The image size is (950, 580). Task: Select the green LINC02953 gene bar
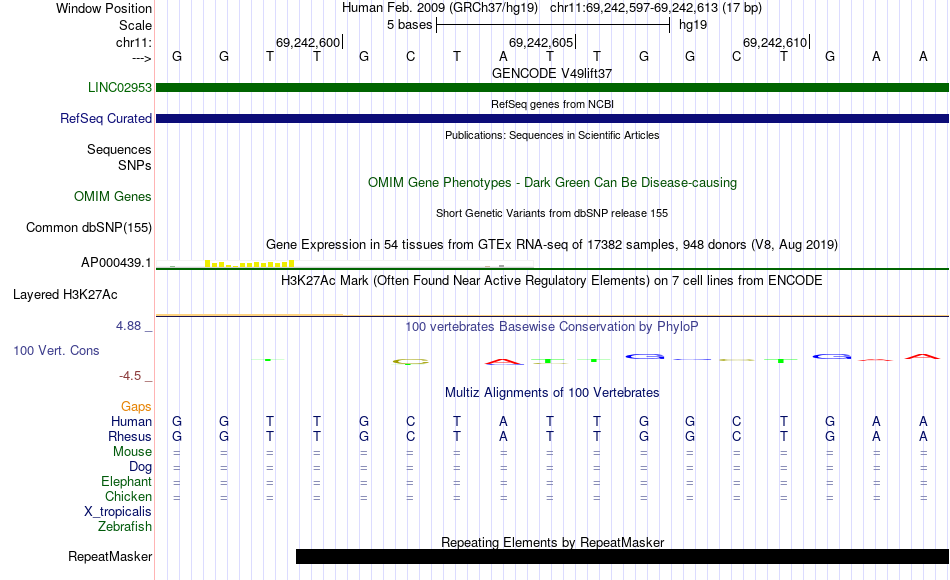point(552,88)
